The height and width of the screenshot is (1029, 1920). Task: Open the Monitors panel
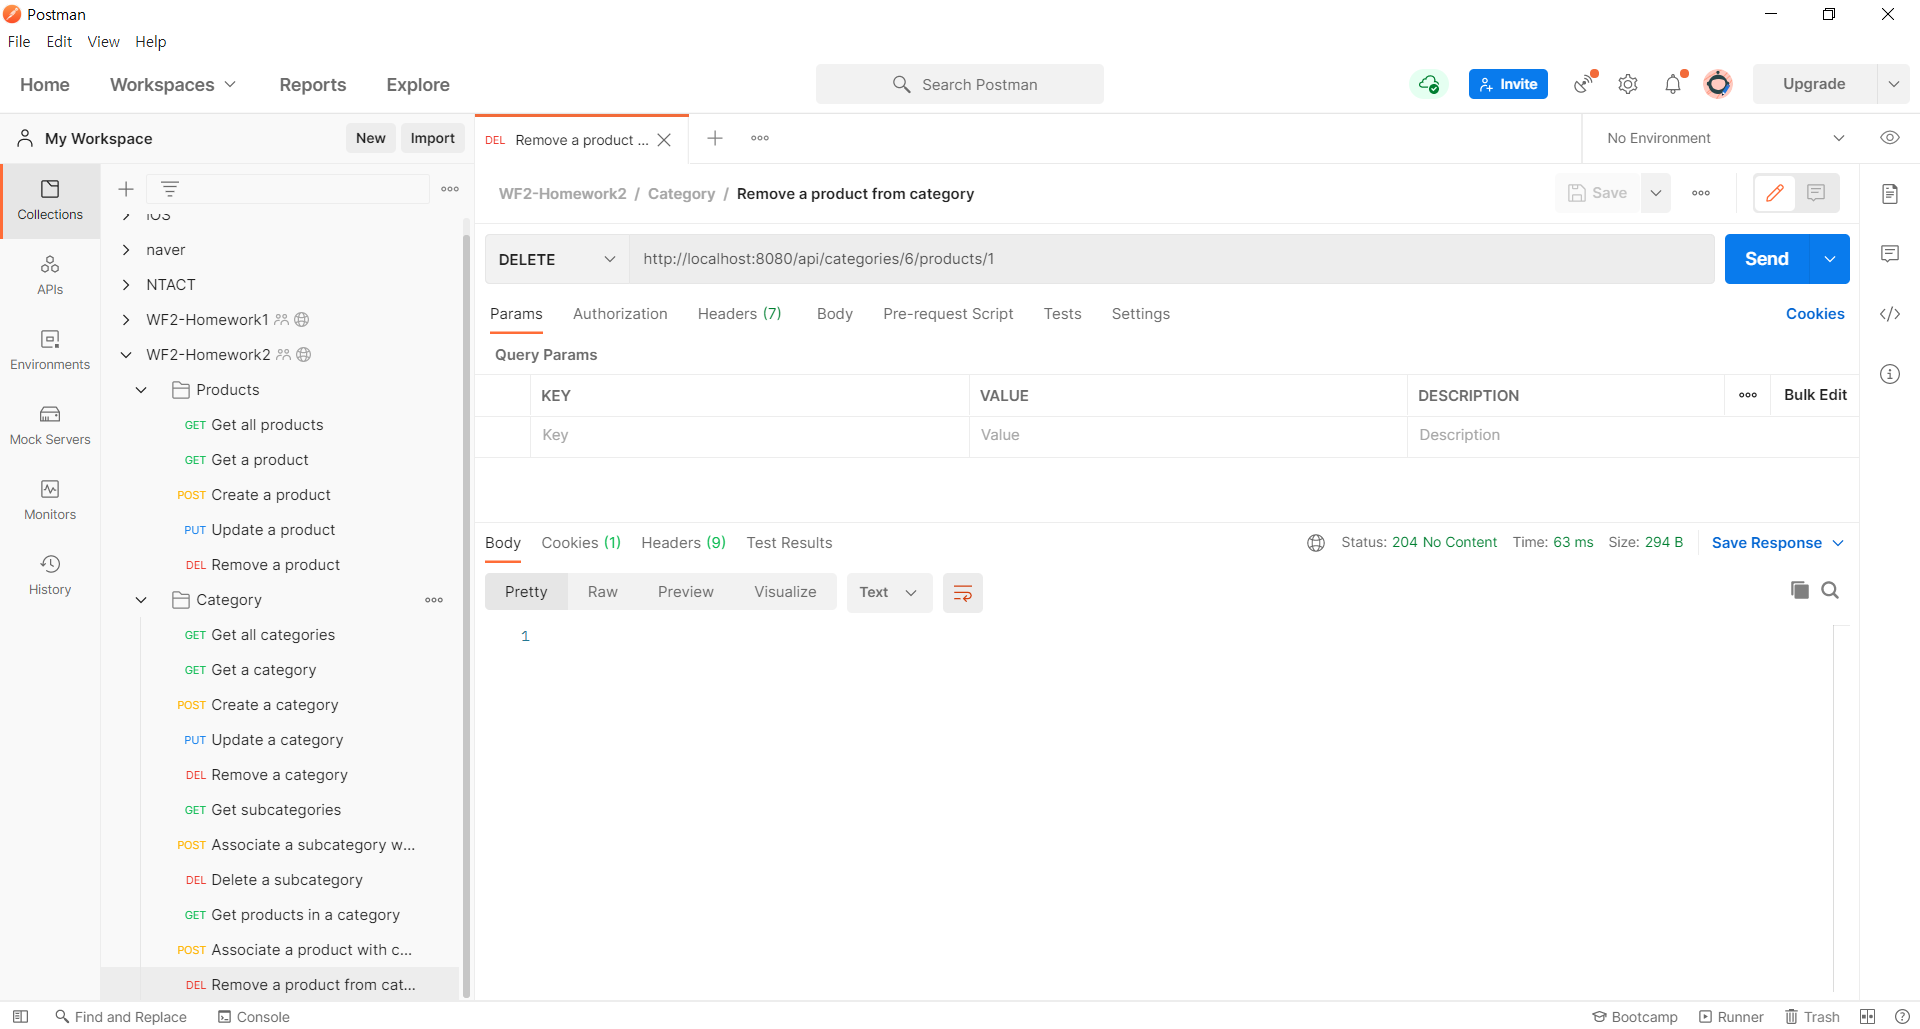pyautogui.click(x=50, y=501)
